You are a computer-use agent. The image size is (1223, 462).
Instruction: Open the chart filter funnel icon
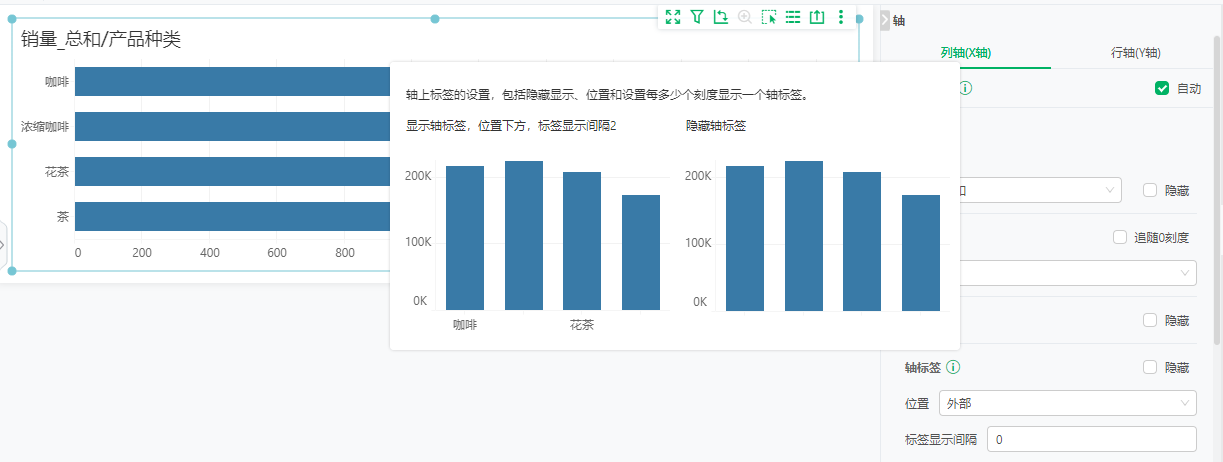pos(697,17)
